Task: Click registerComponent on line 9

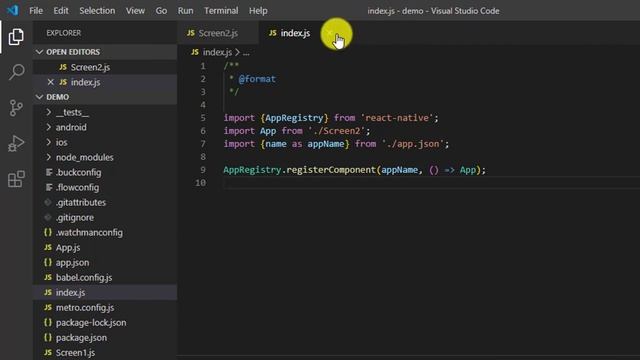Action: point(331,170)
